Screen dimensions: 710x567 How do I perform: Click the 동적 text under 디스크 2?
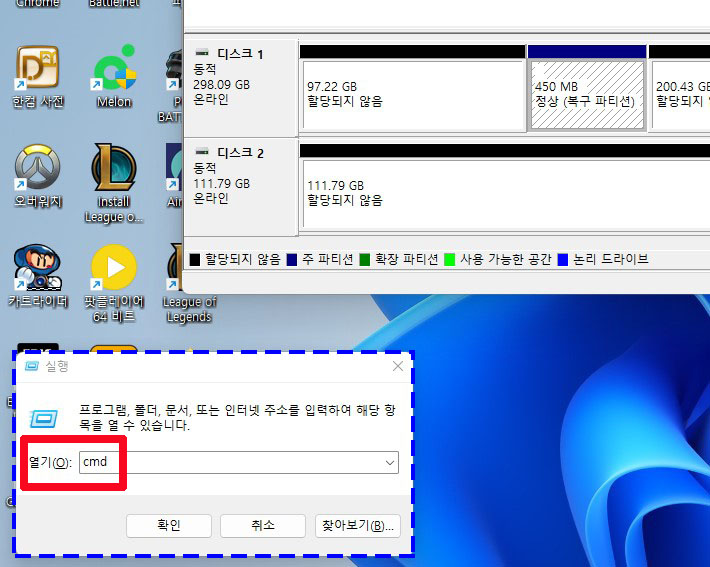pyautogui.click(x=205, y=168)
